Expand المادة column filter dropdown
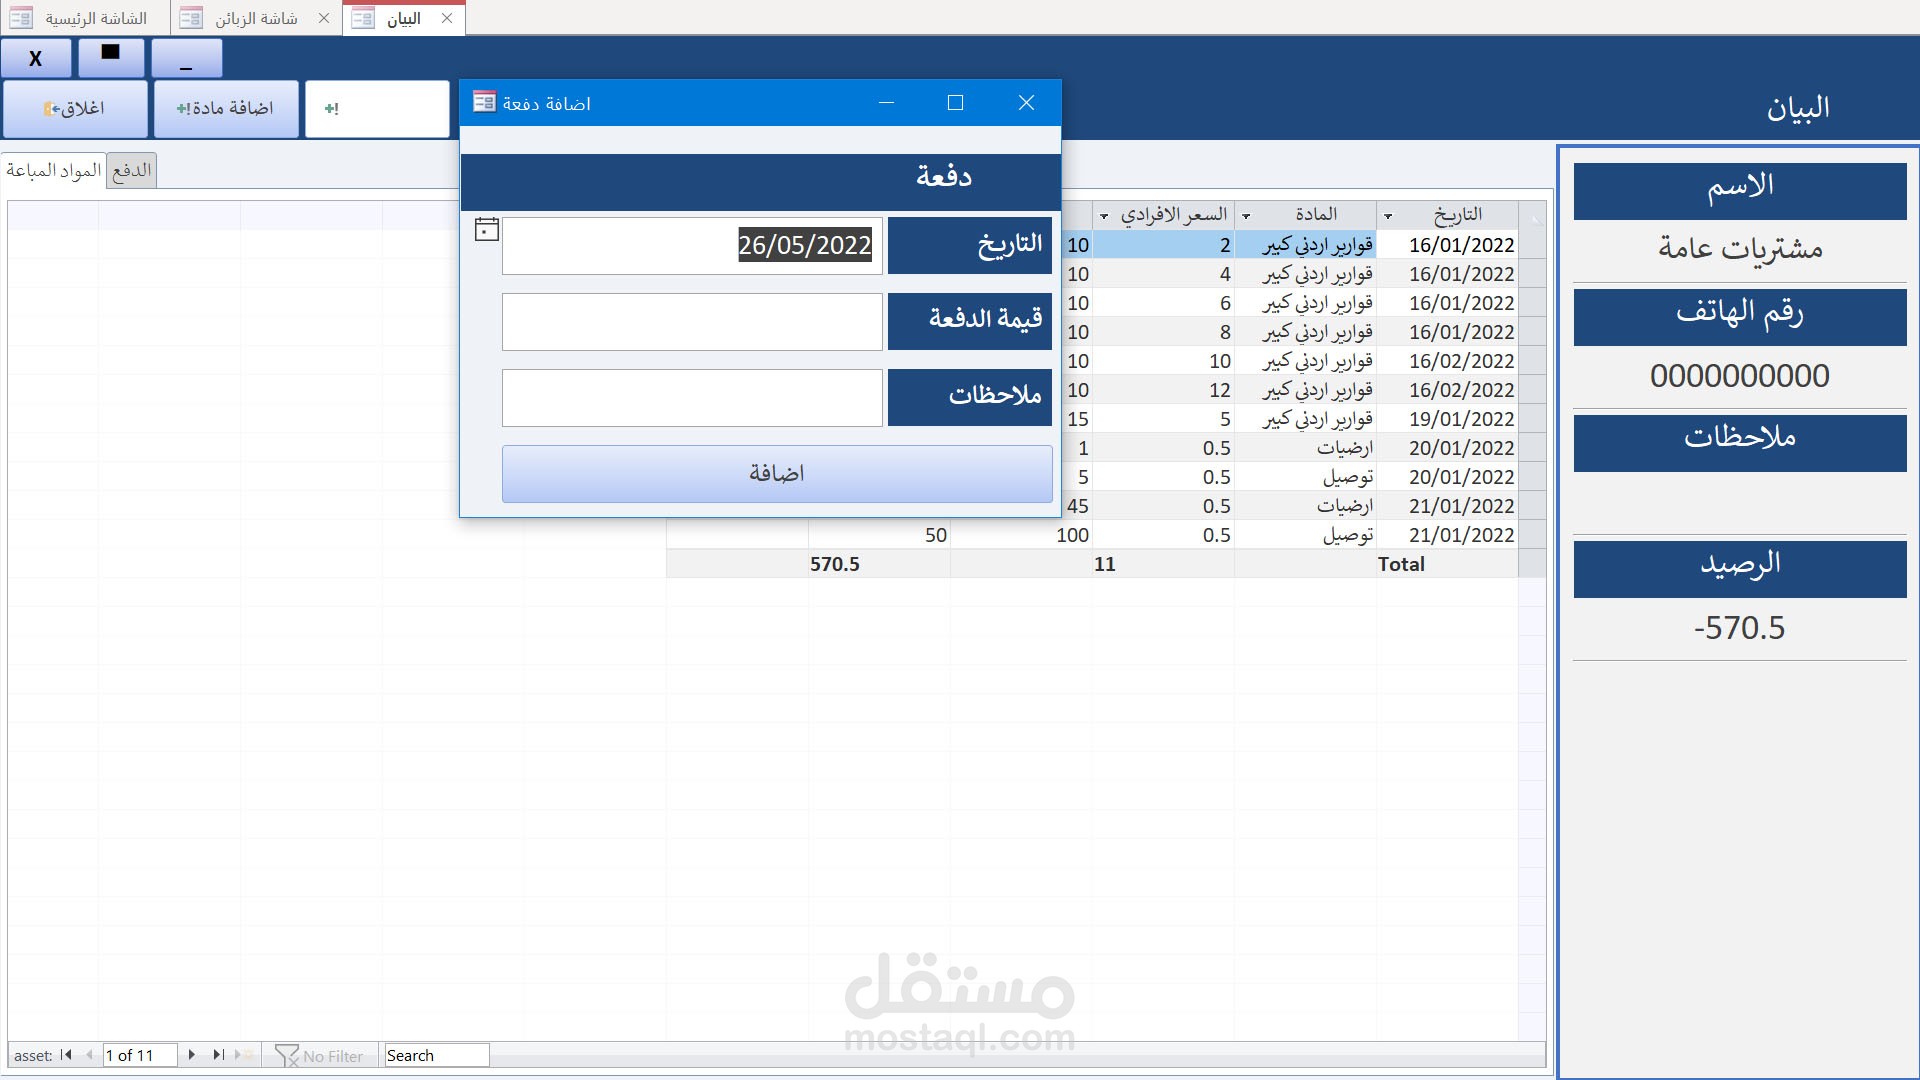Viewport: 1920px width, 1080px height. click(1246, 216)
